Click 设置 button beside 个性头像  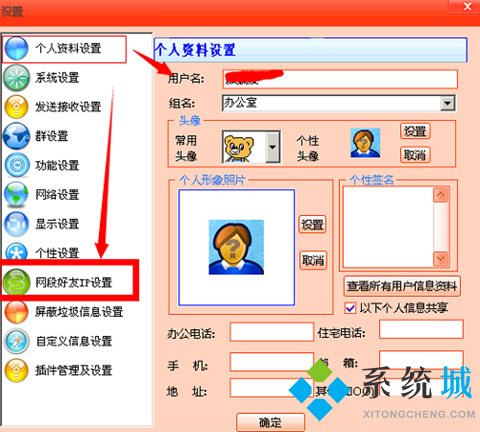coord(415,131)
